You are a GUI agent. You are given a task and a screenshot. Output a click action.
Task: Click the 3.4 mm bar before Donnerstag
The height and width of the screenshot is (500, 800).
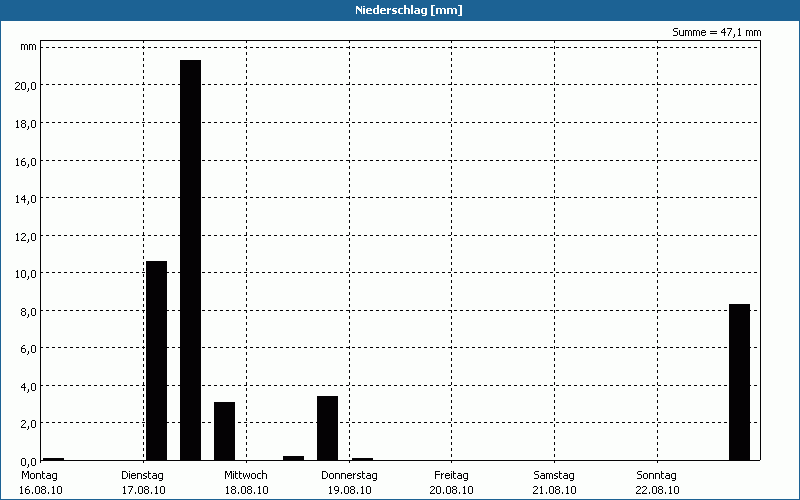[327, 428]
